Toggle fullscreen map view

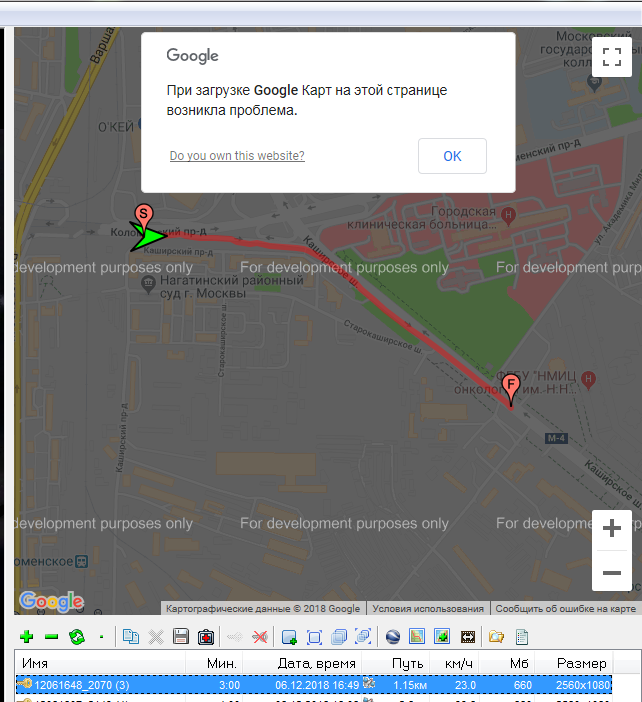coord(612,54)
